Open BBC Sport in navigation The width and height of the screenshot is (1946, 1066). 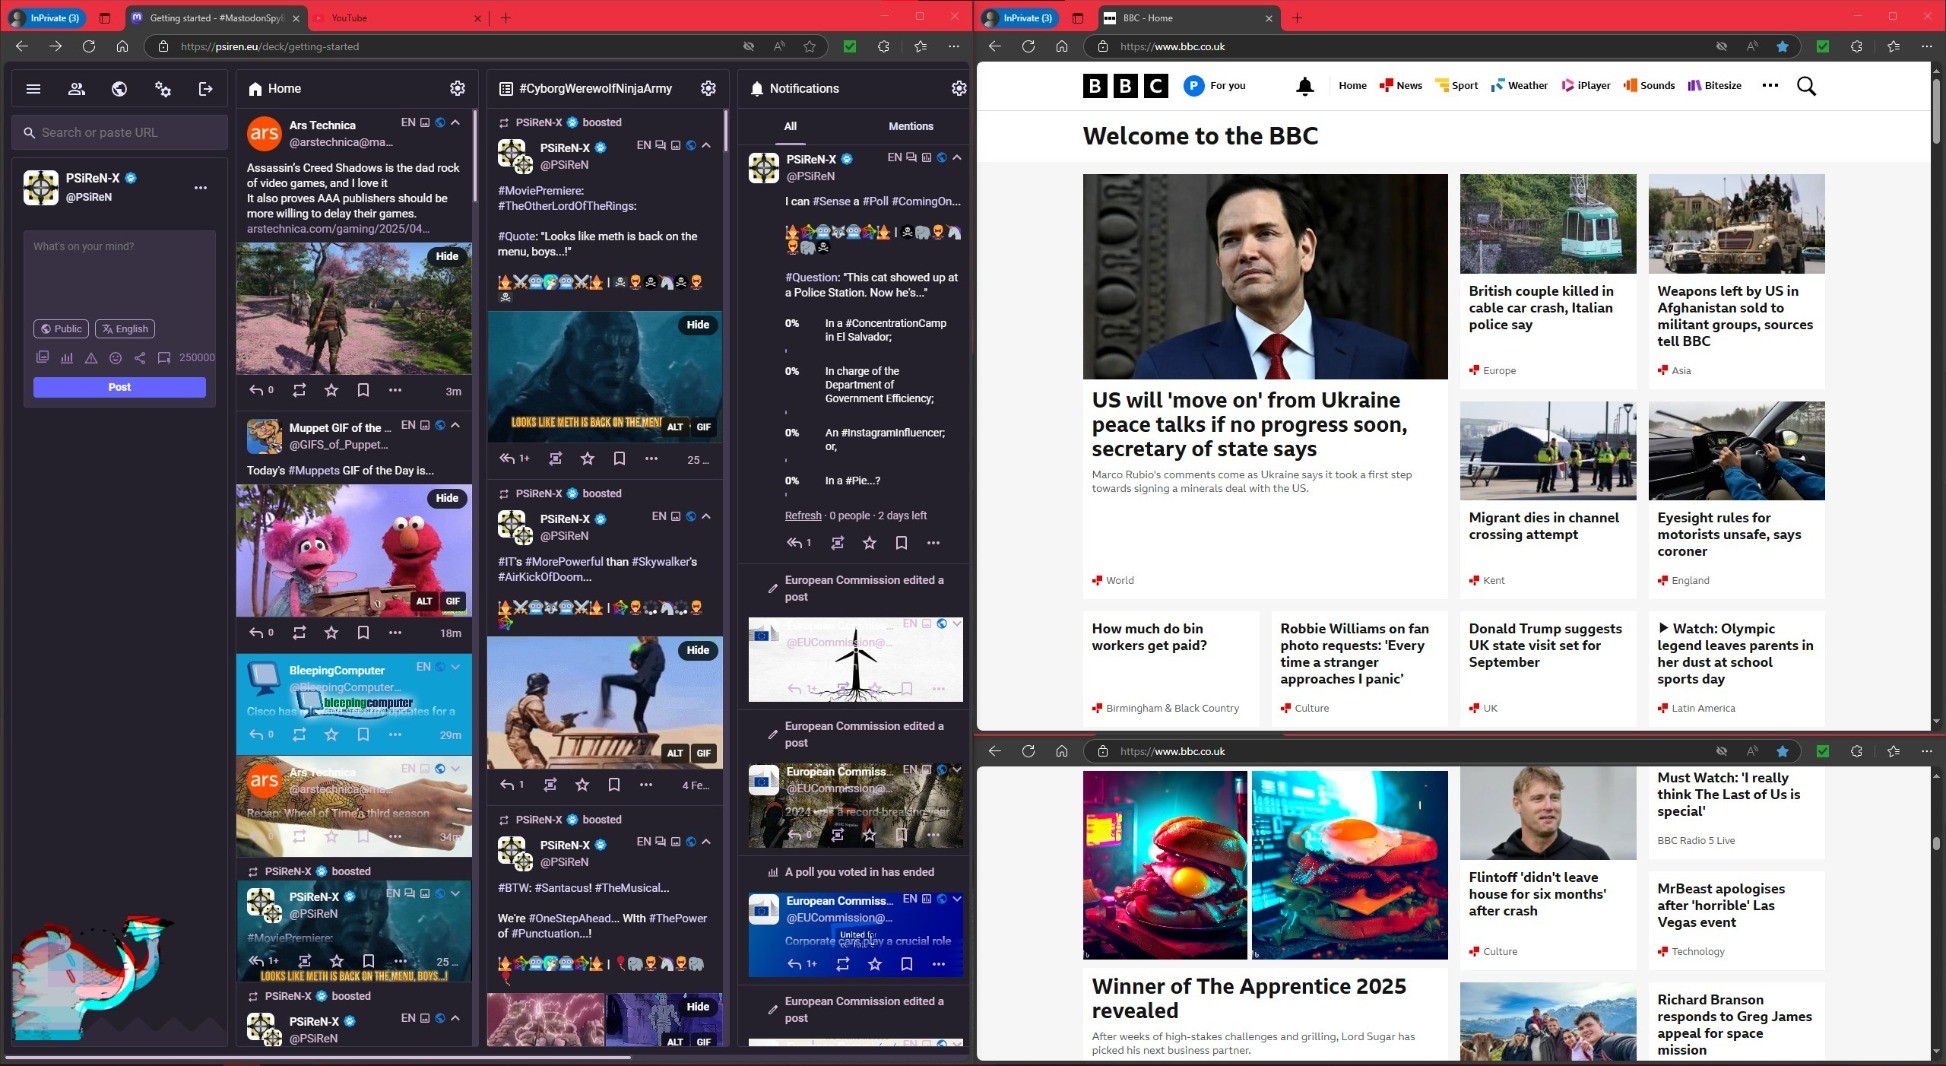(1457, 86)
